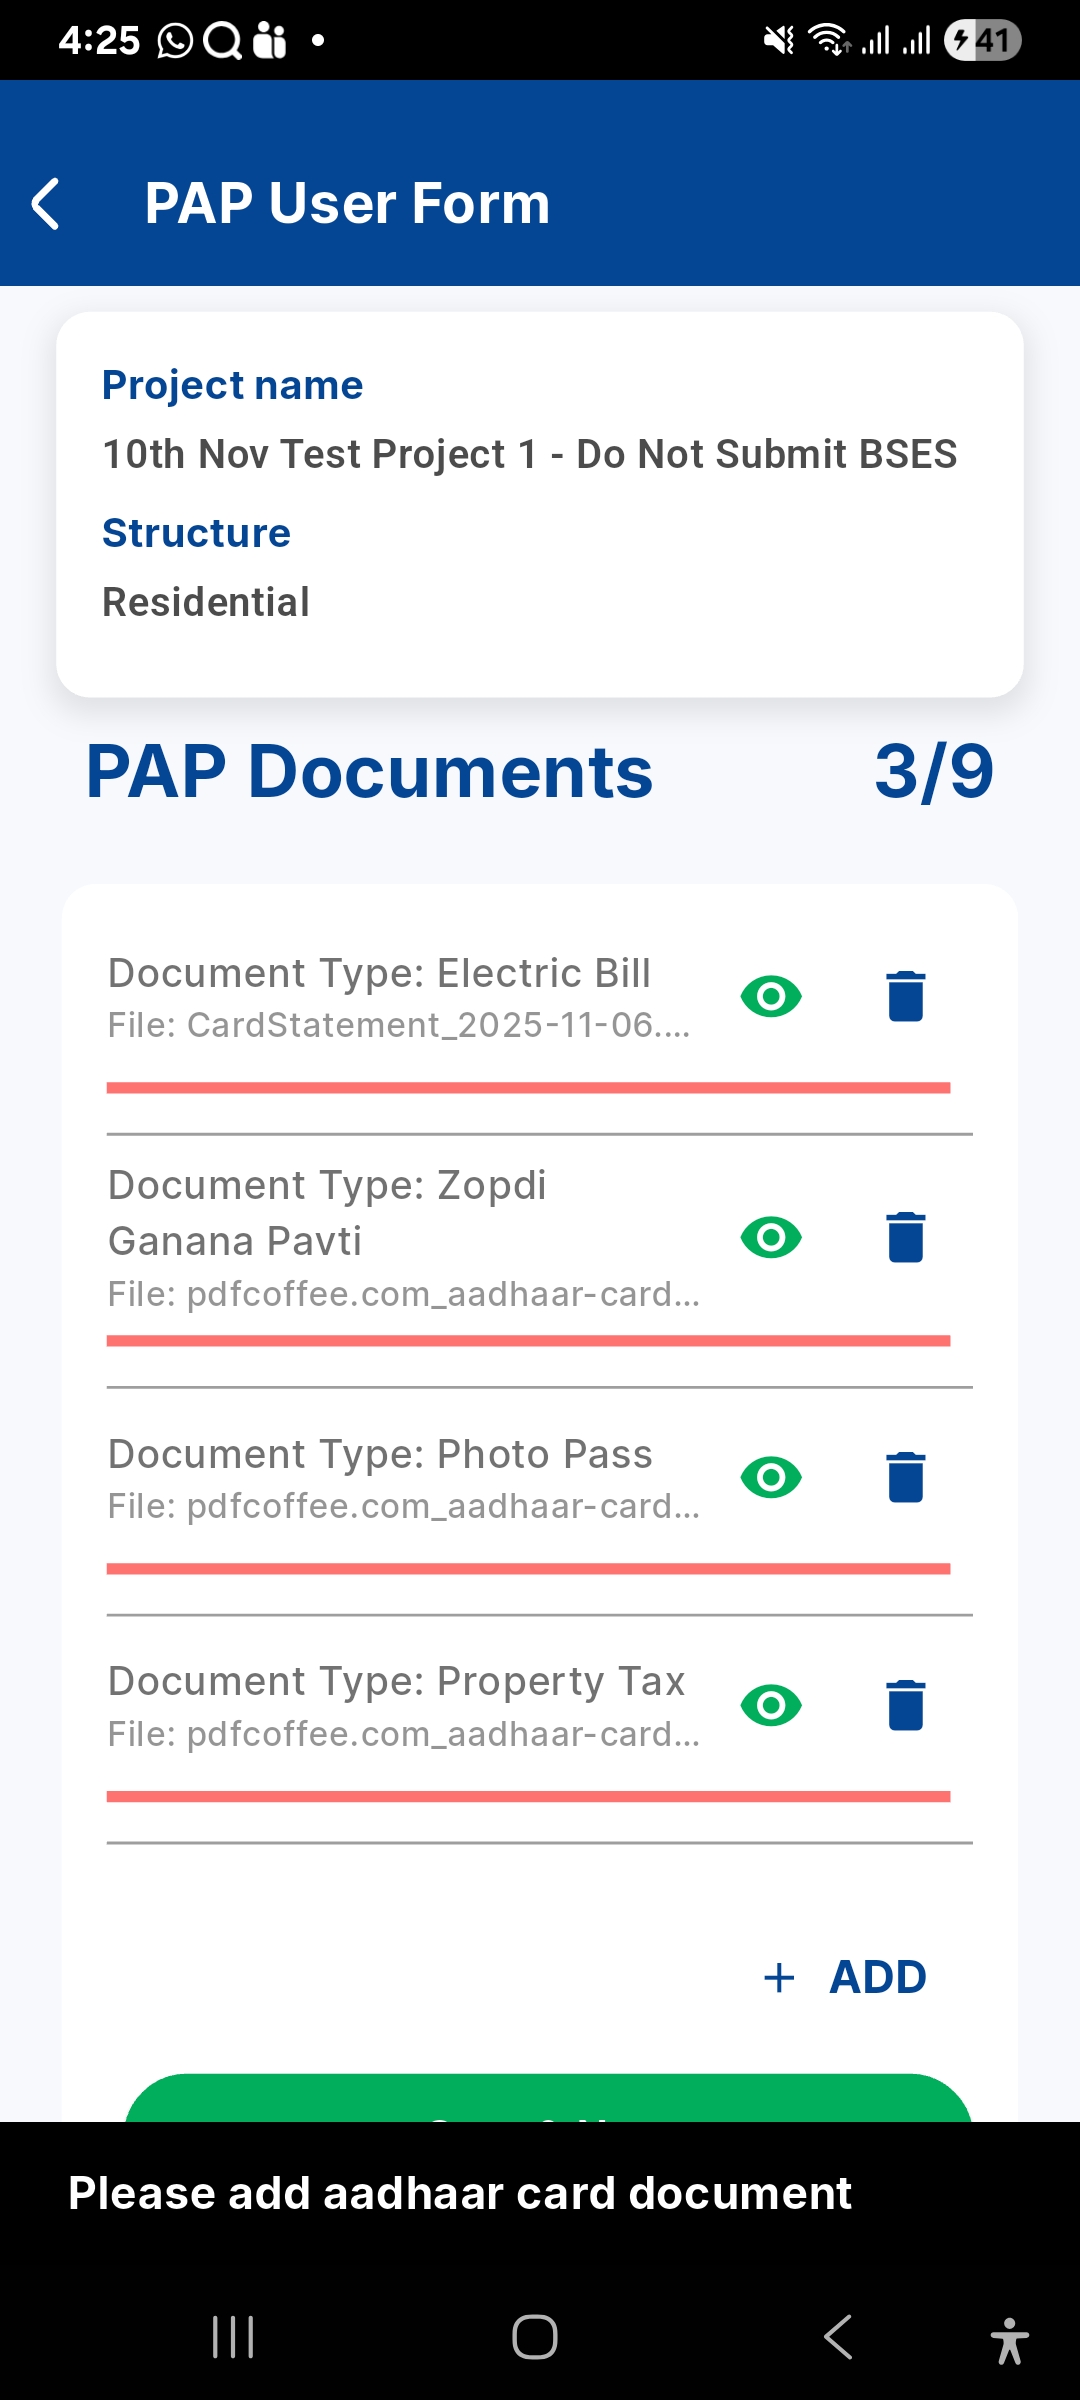Tap the red bar under Property Tax

pos(528,1796)
